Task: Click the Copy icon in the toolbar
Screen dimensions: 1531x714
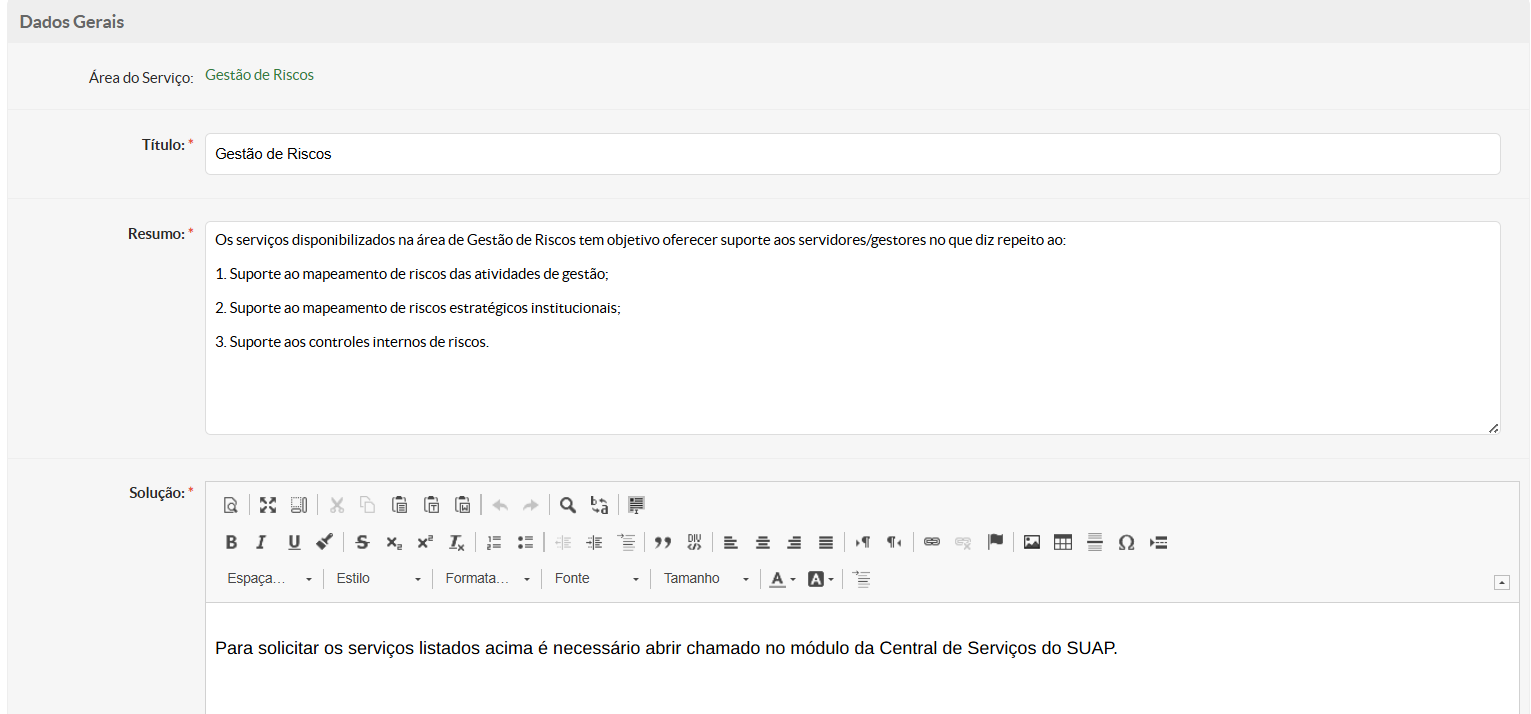Action: [368, 505]
